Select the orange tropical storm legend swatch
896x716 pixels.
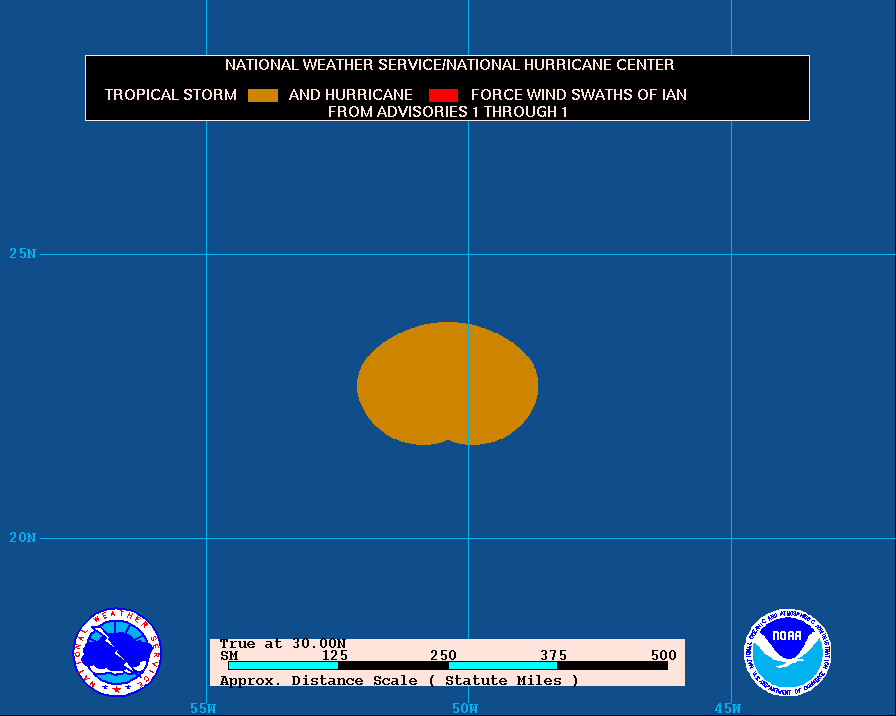(263, 95)
